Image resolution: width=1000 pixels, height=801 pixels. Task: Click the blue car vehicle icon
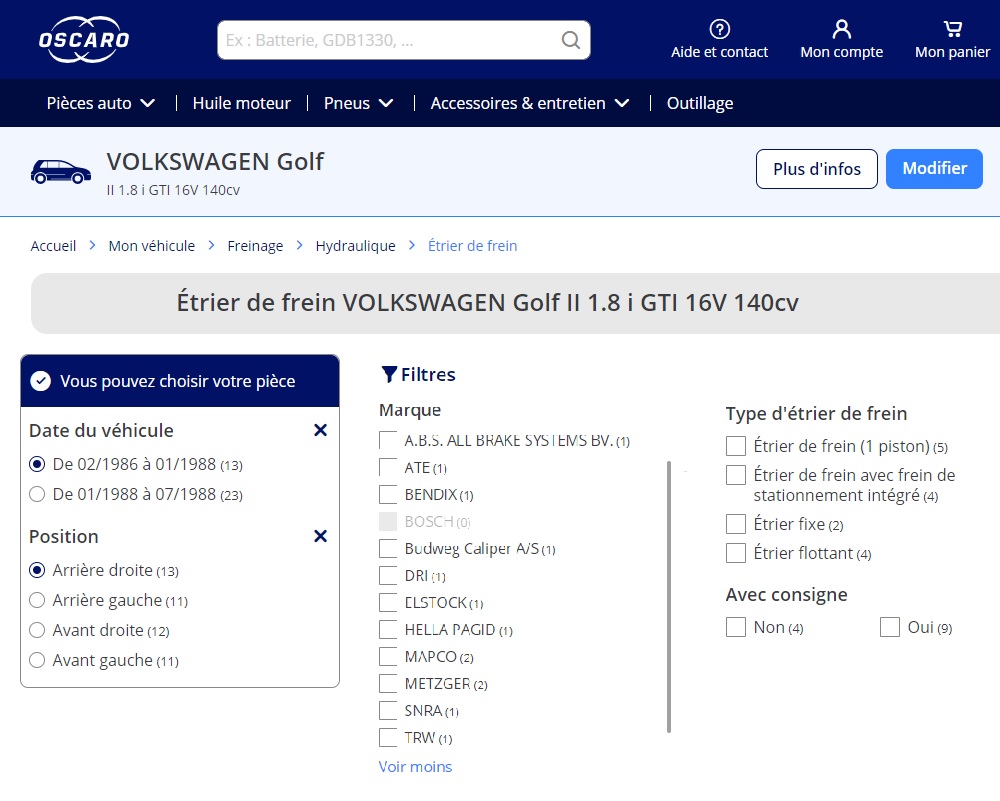[x=61, y=172]
